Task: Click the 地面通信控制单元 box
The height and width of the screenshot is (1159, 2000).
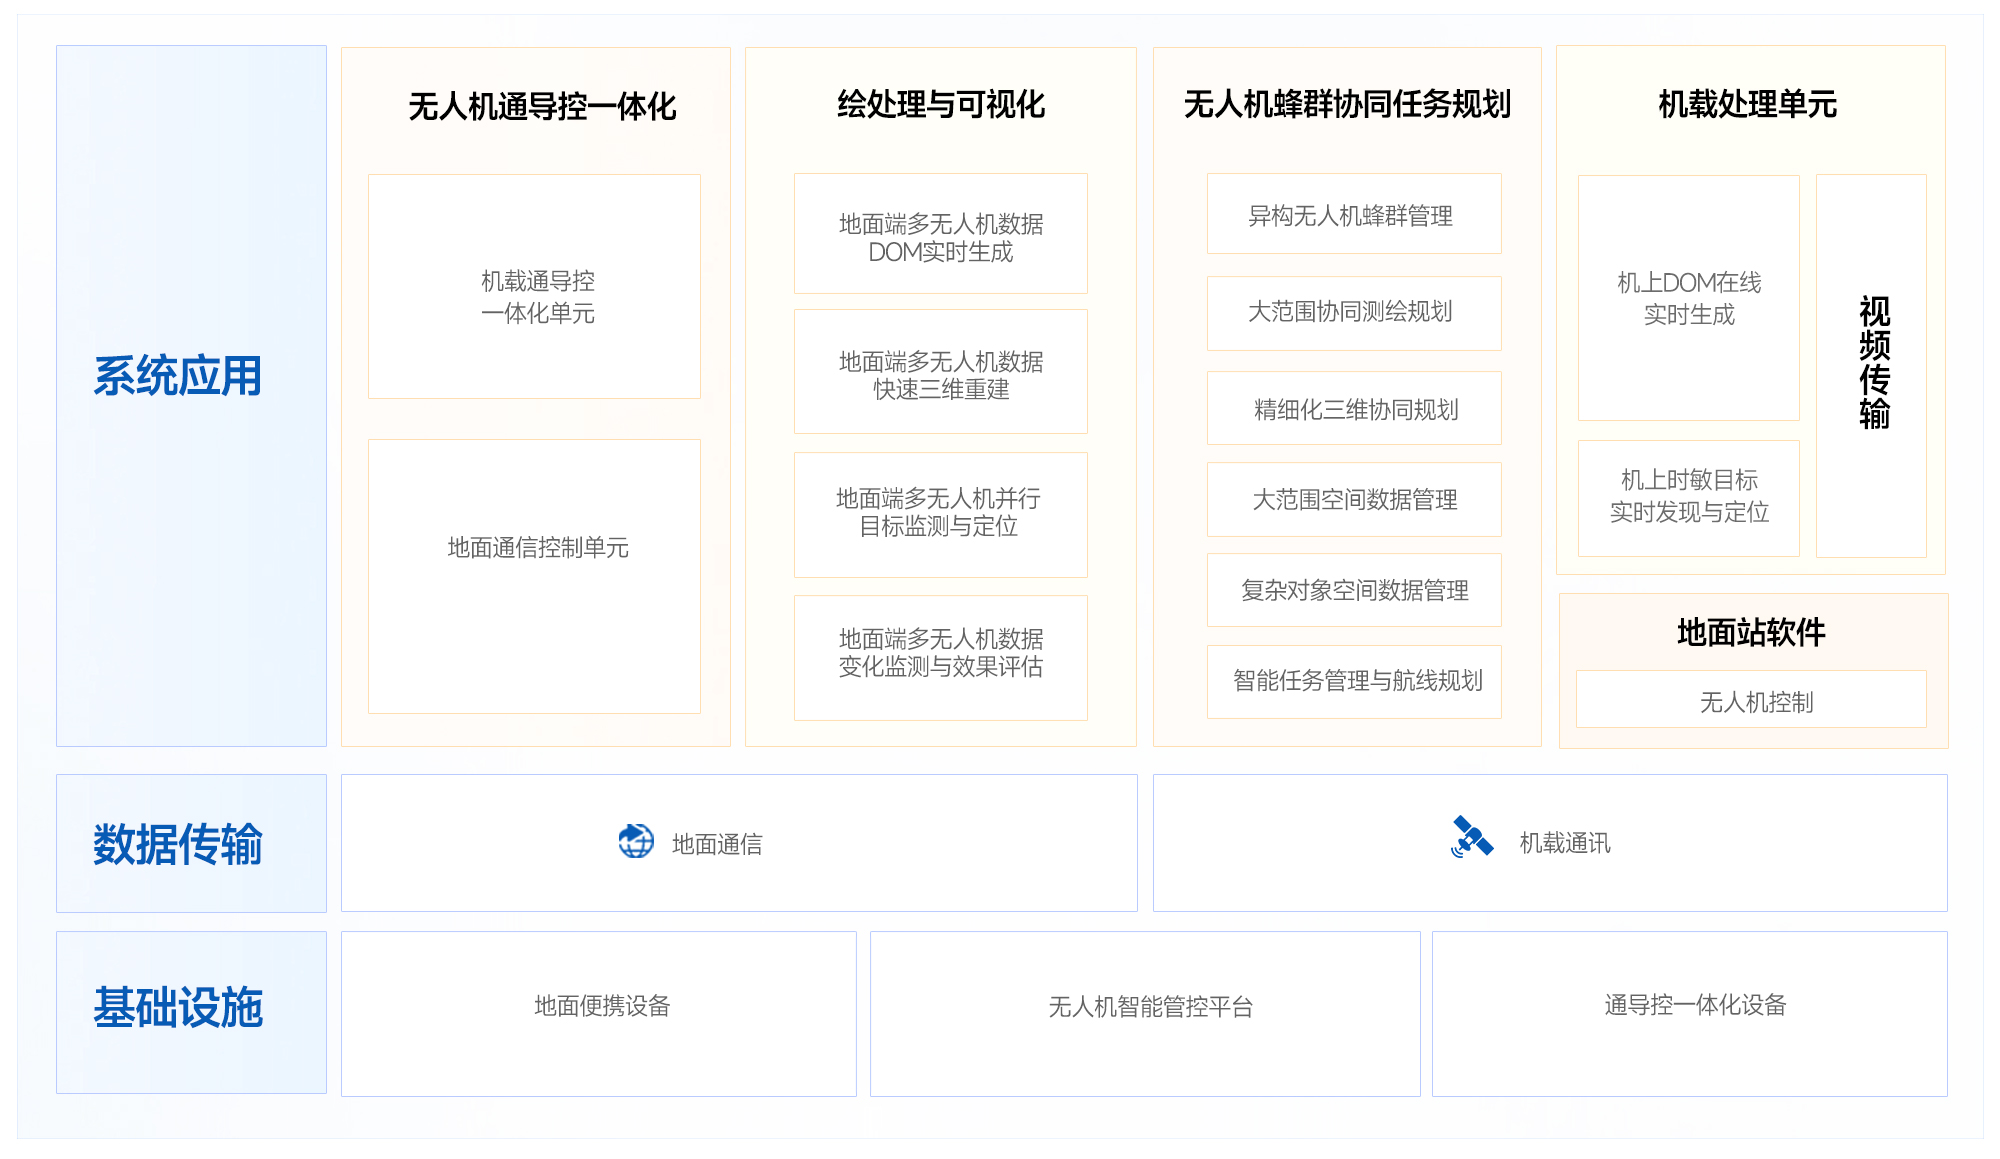Action: point(535,575)
